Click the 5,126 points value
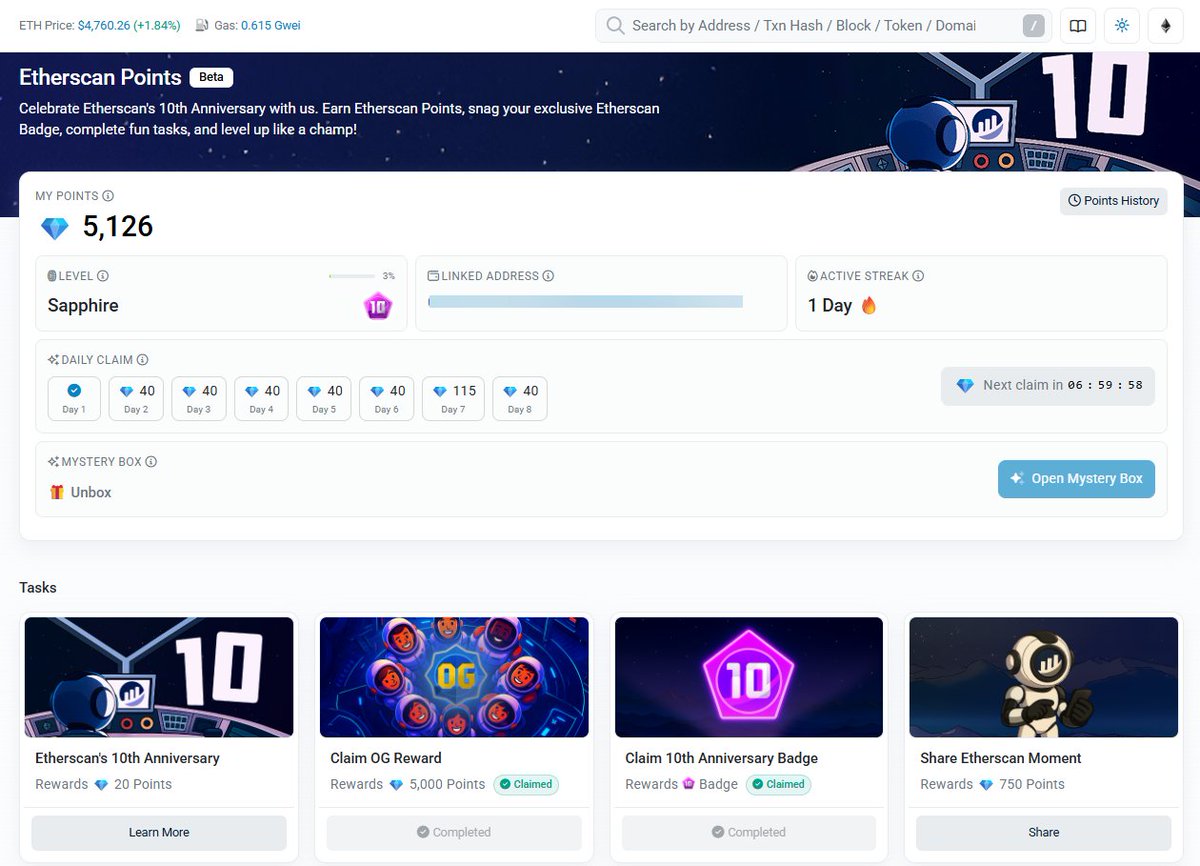Image resolution: width=1200 pixels, height=866 pixels. [x=118, y=227]
